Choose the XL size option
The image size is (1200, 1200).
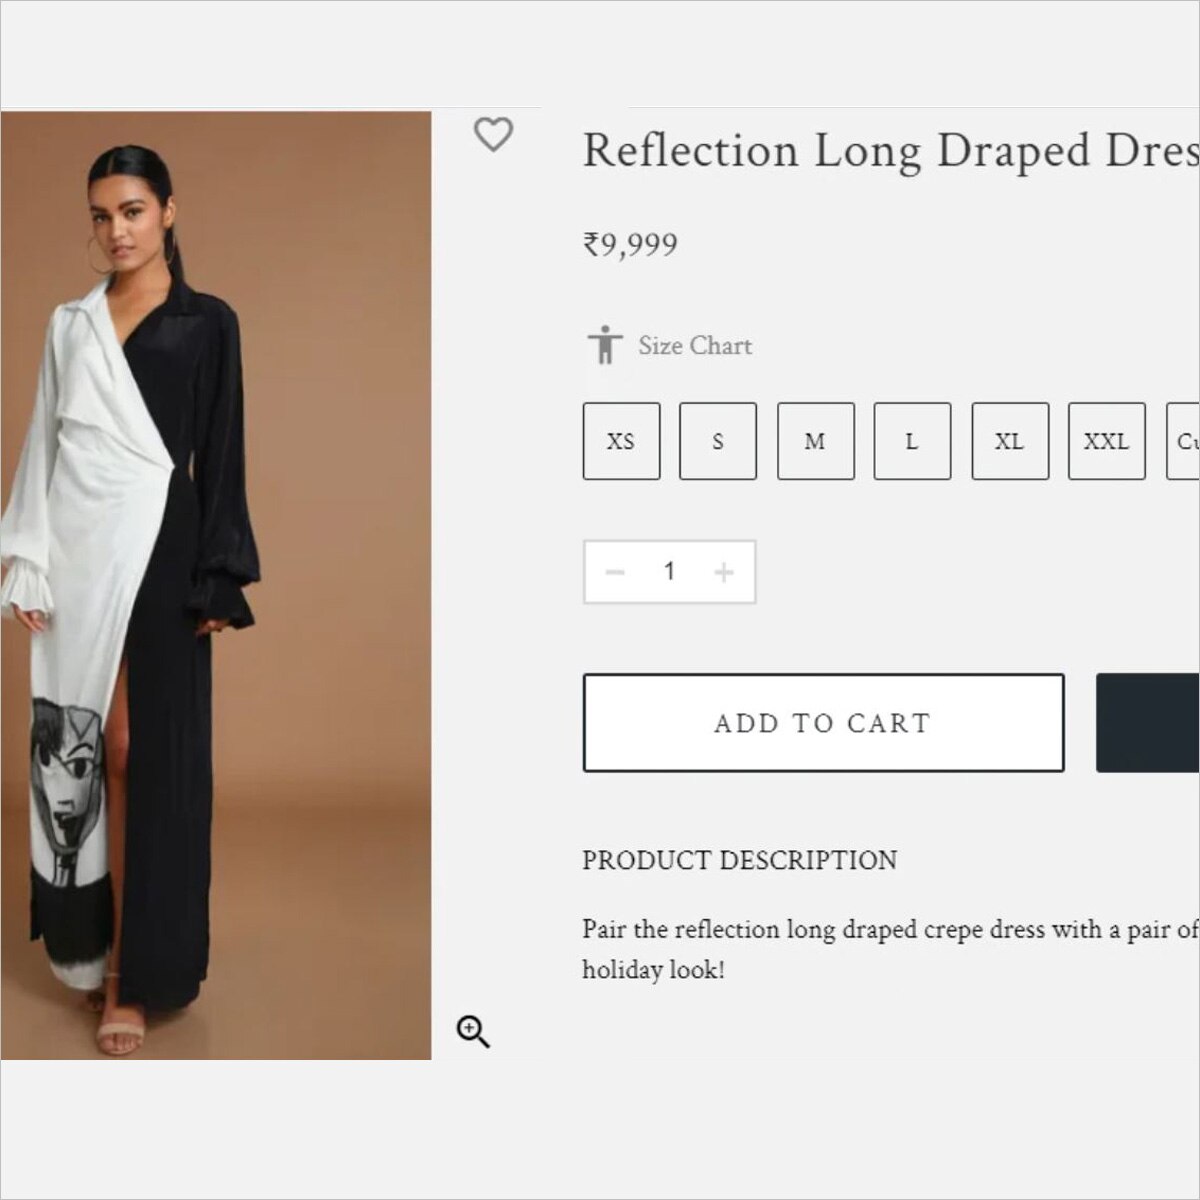1009,441
